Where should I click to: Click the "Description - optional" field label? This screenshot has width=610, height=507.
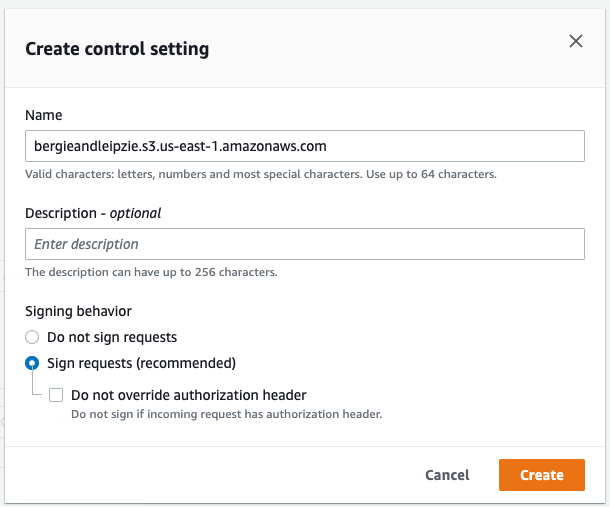pyautogui.click(x=93, y=213)
